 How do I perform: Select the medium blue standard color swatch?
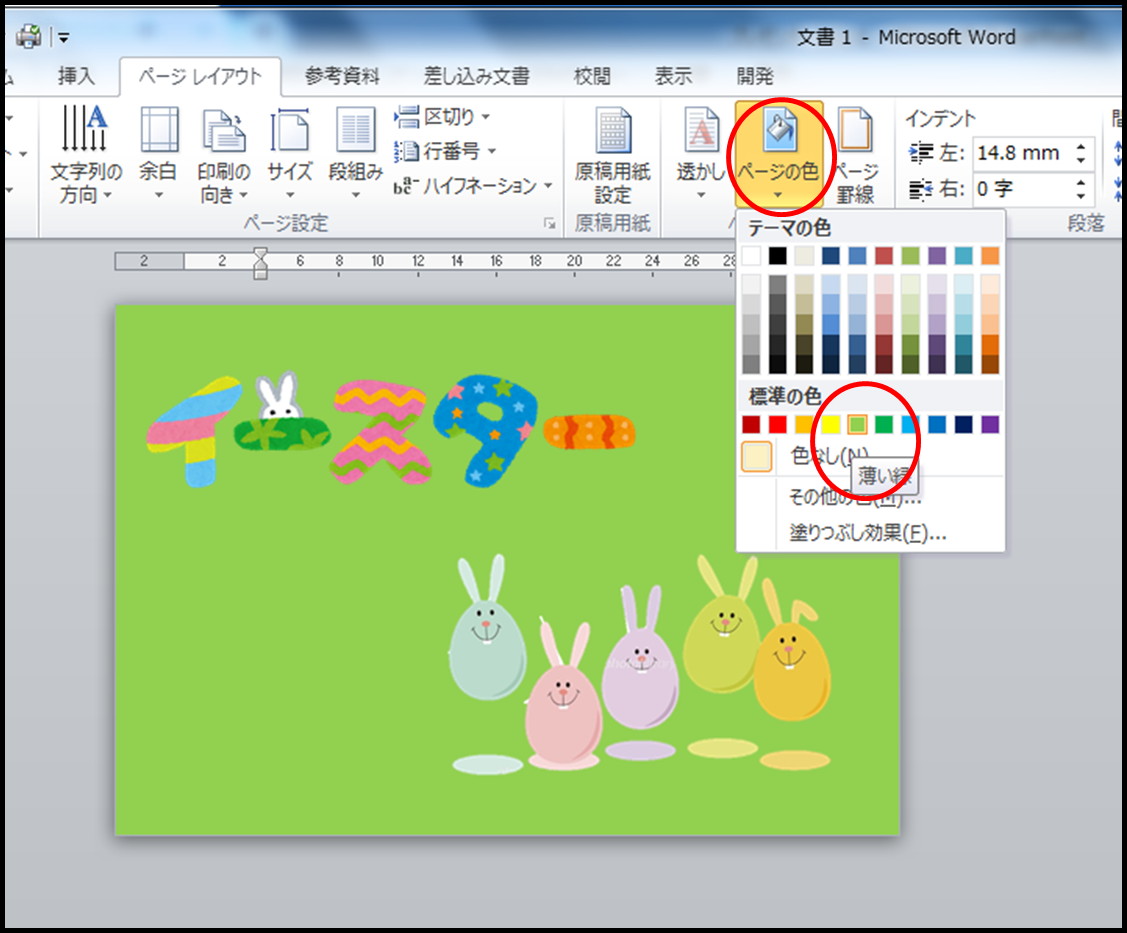pyautogui.click(x=937, y=425)
